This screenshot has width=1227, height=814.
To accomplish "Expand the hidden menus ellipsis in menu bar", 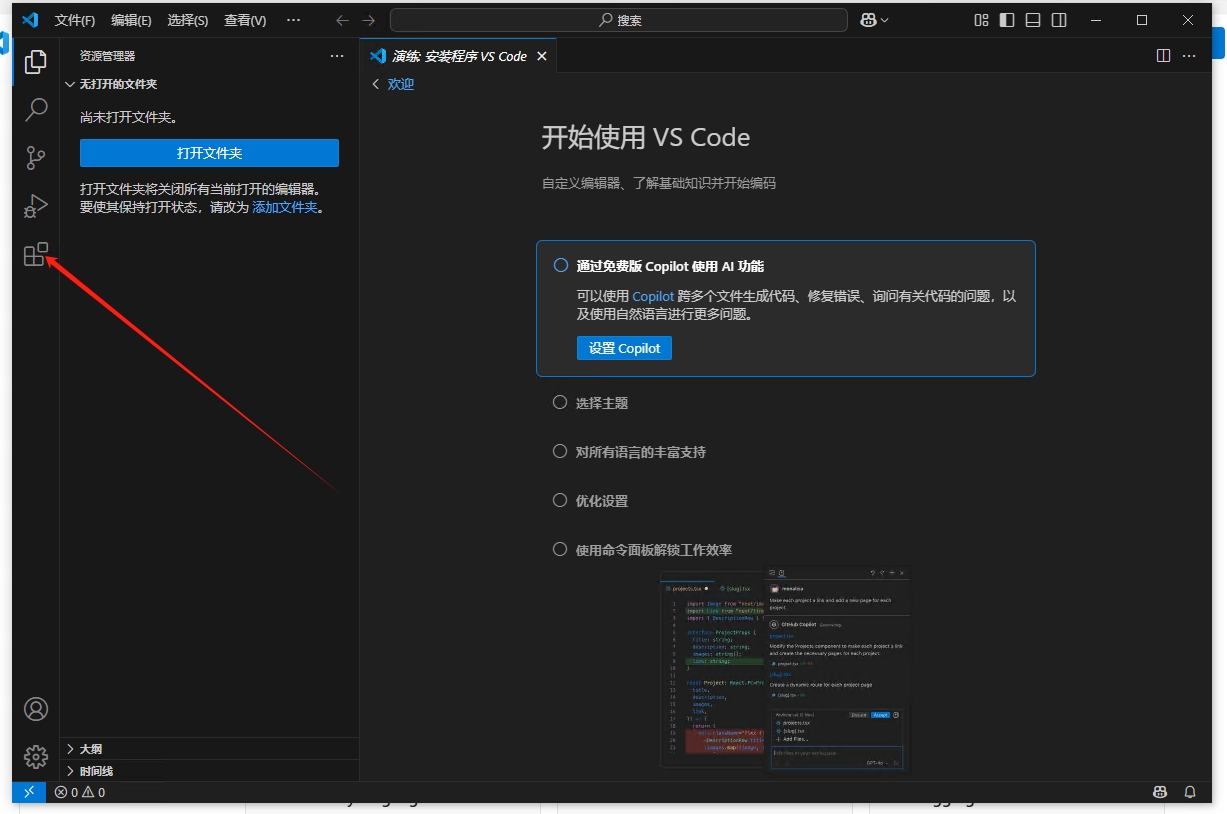I will coord(293,20).
